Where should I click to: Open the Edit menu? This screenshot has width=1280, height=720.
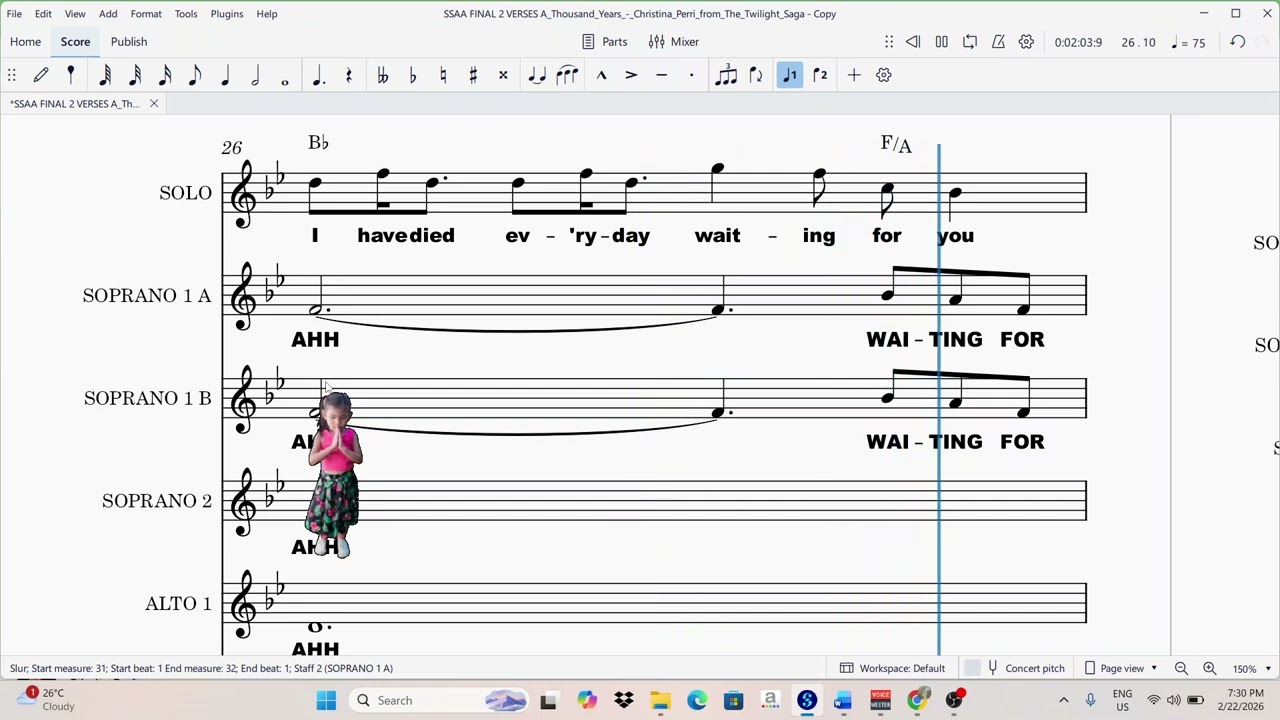pyautogui.click(x=43, y=14)
